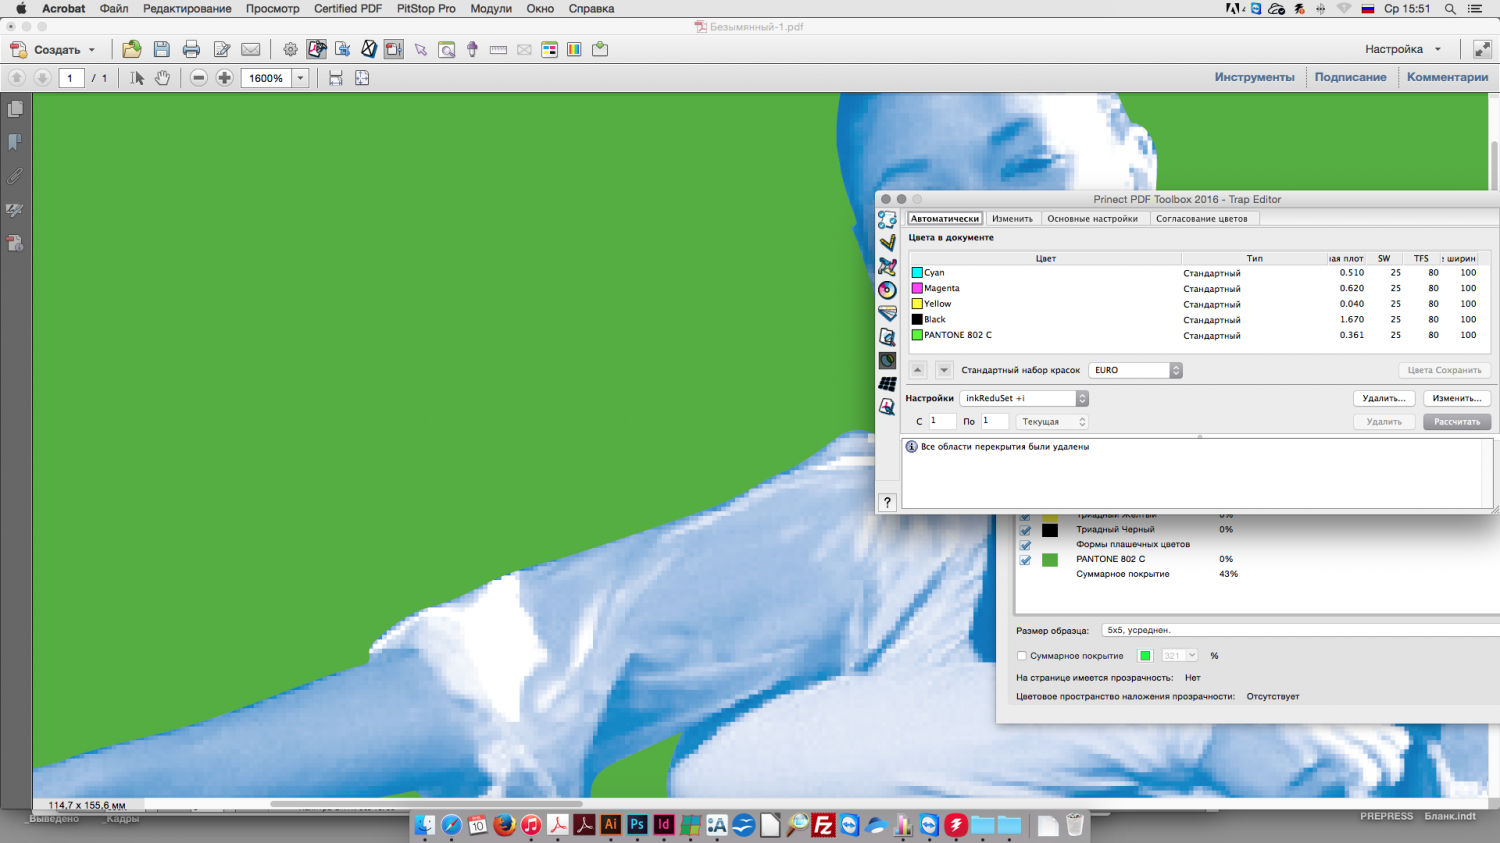
Task: Expand the Customize toolbar dropdown
Action: pos(1438,49)
